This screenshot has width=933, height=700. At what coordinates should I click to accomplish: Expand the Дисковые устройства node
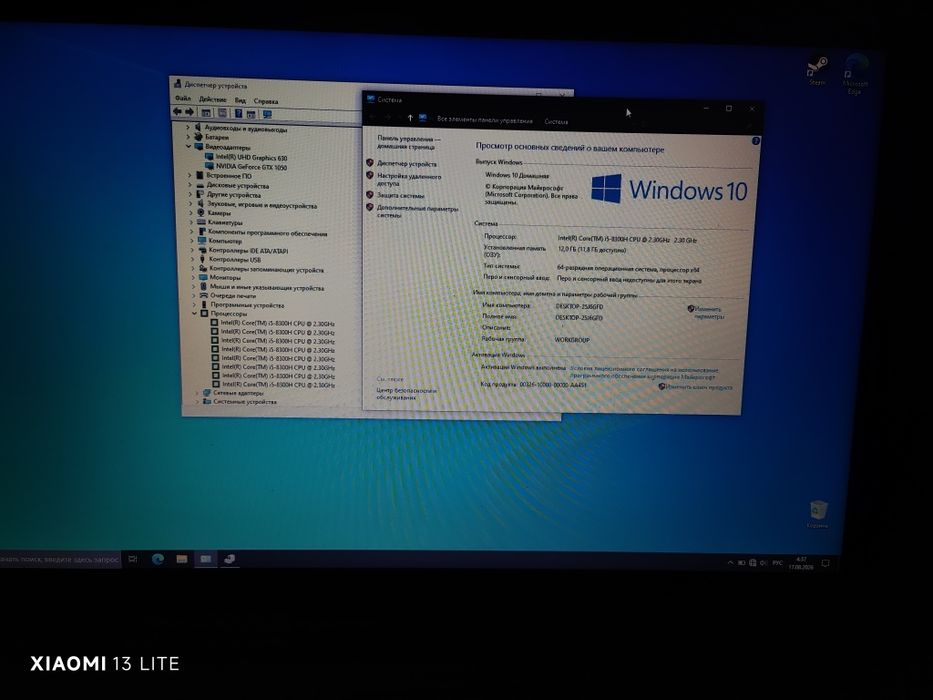190,186
